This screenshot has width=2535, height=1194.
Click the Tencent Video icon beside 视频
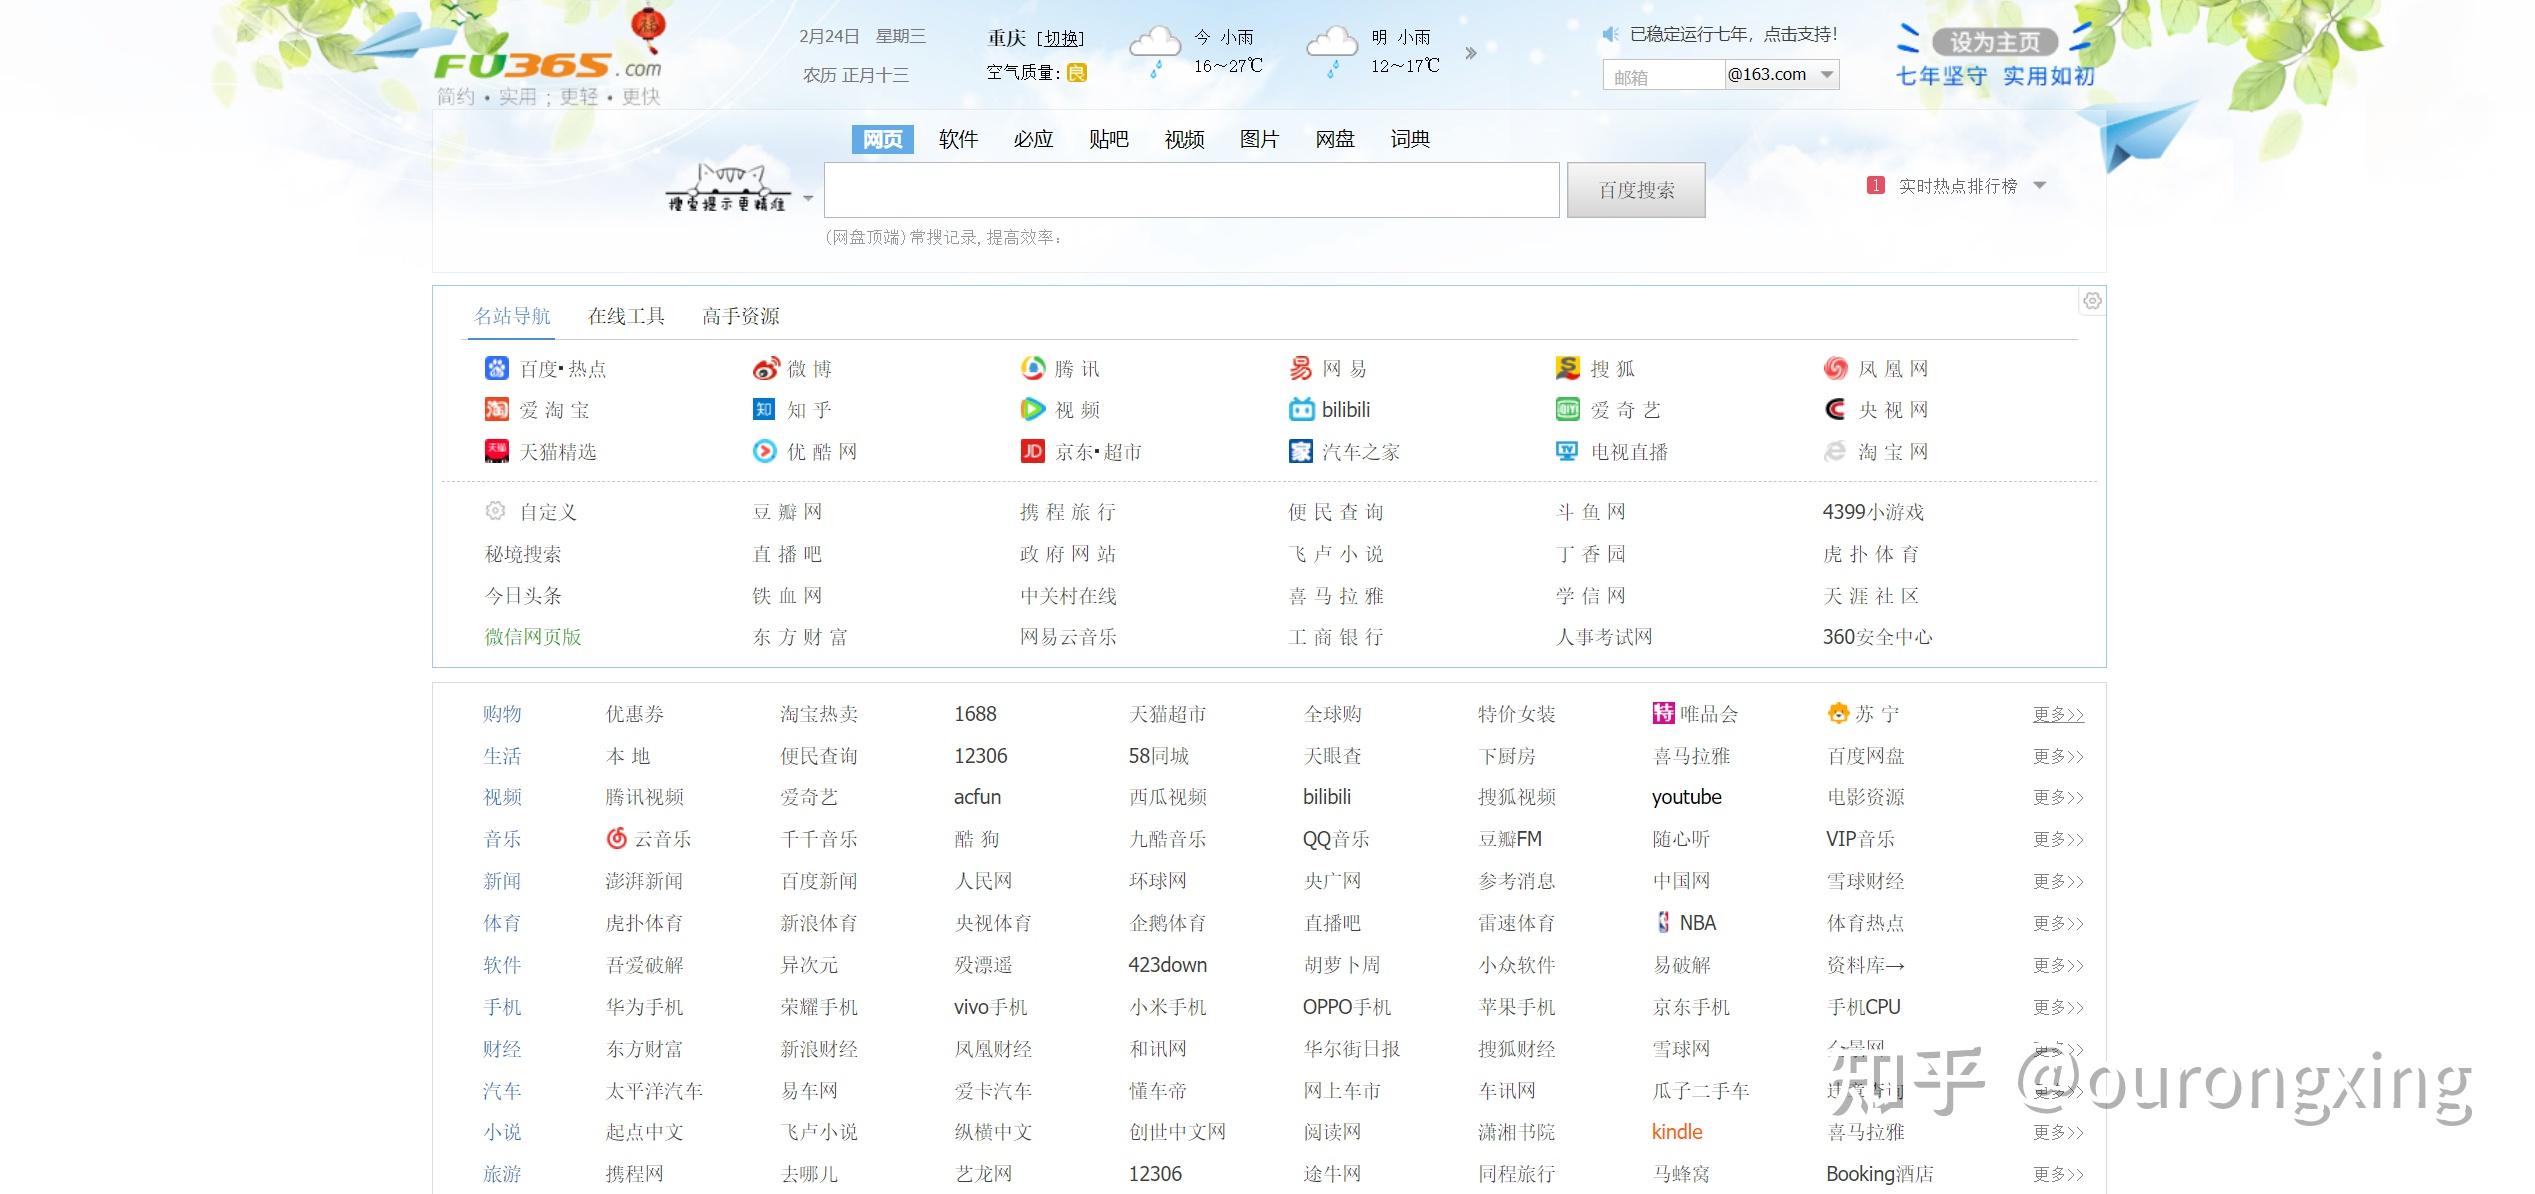1032,409
